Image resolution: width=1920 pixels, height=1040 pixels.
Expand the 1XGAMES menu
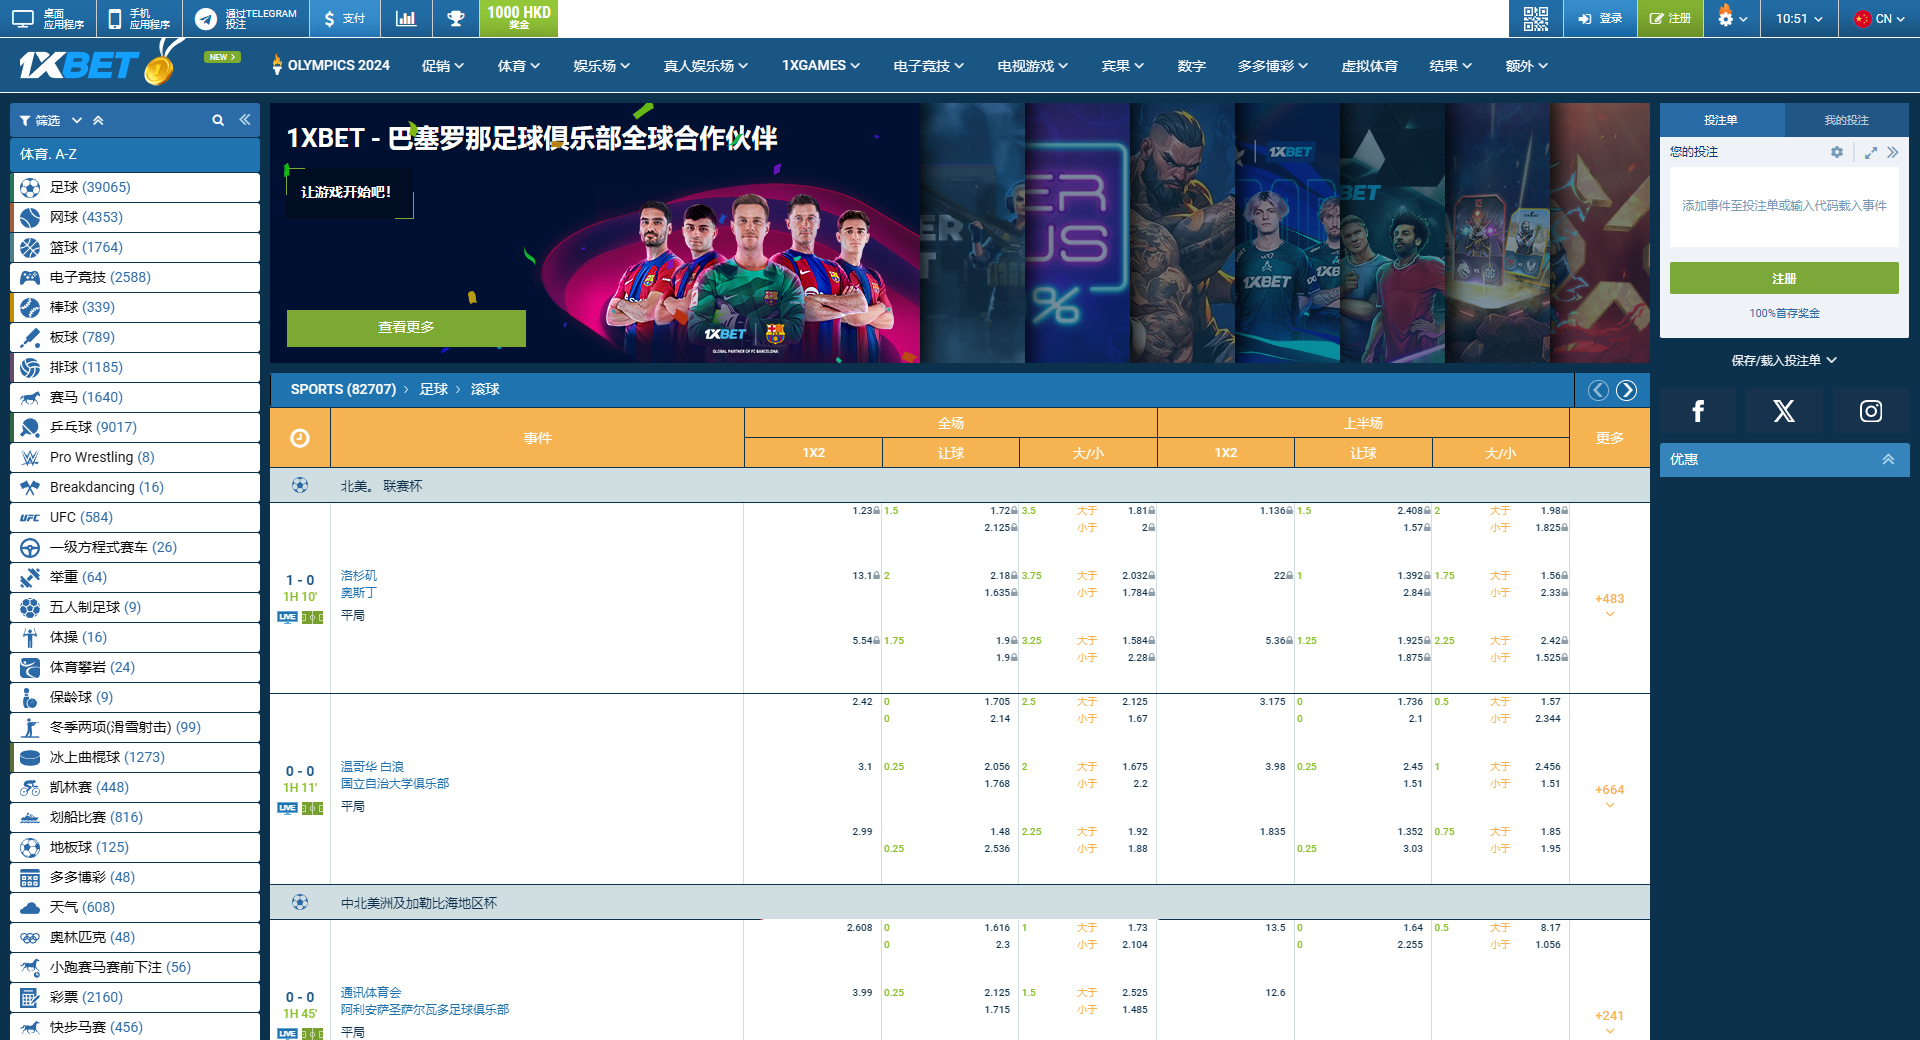click(x=821, y=66)
